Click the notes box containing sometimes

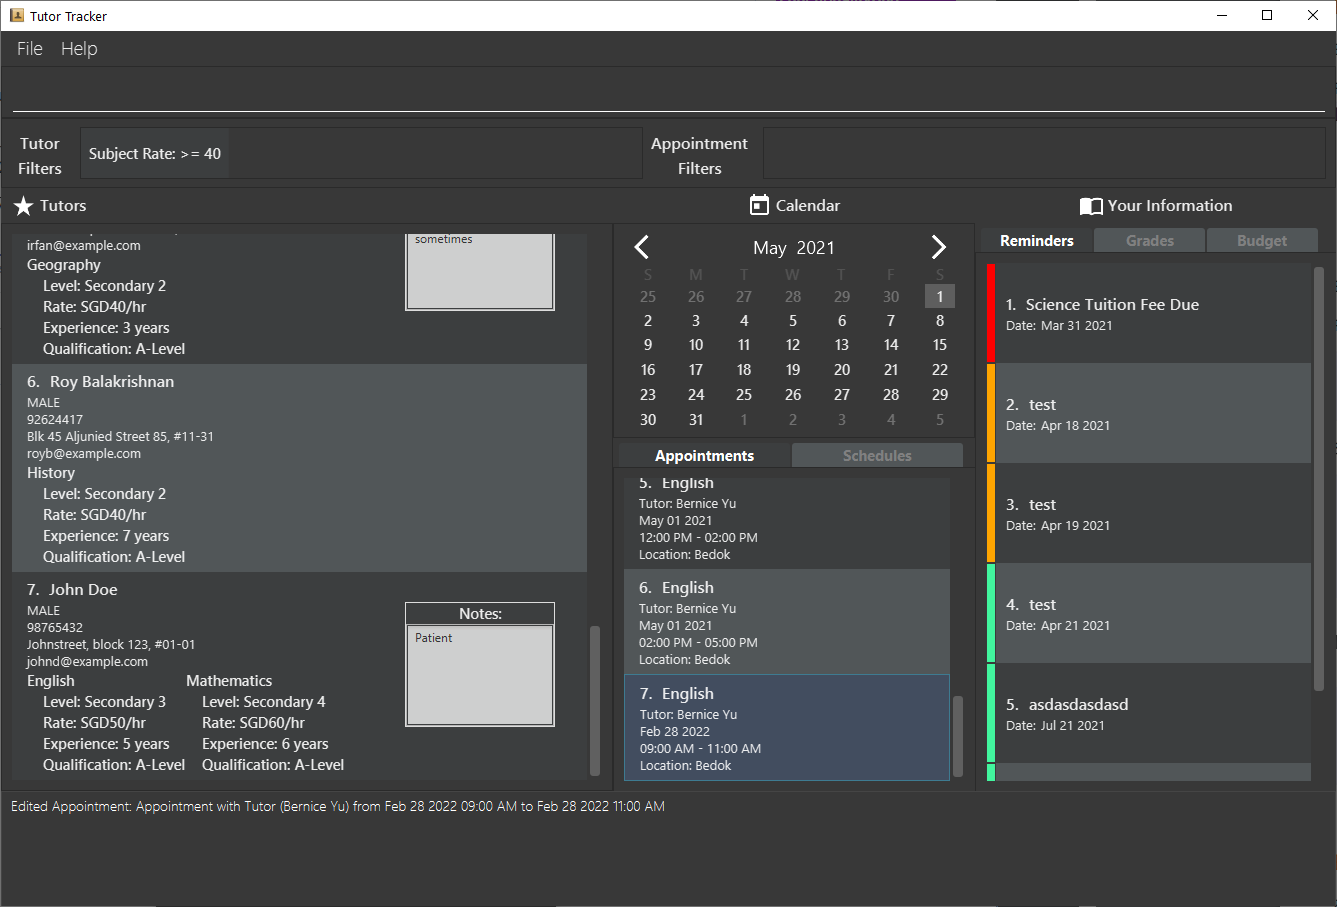480,271
